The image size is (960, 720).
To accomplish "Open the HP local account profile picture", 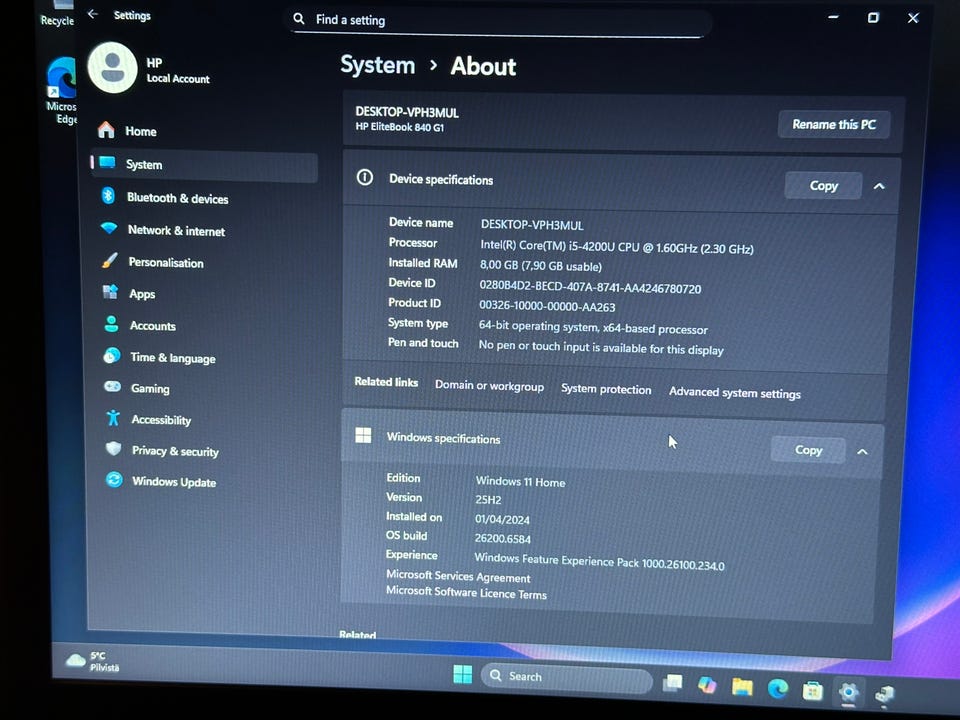I will click(x=112, y=67).
